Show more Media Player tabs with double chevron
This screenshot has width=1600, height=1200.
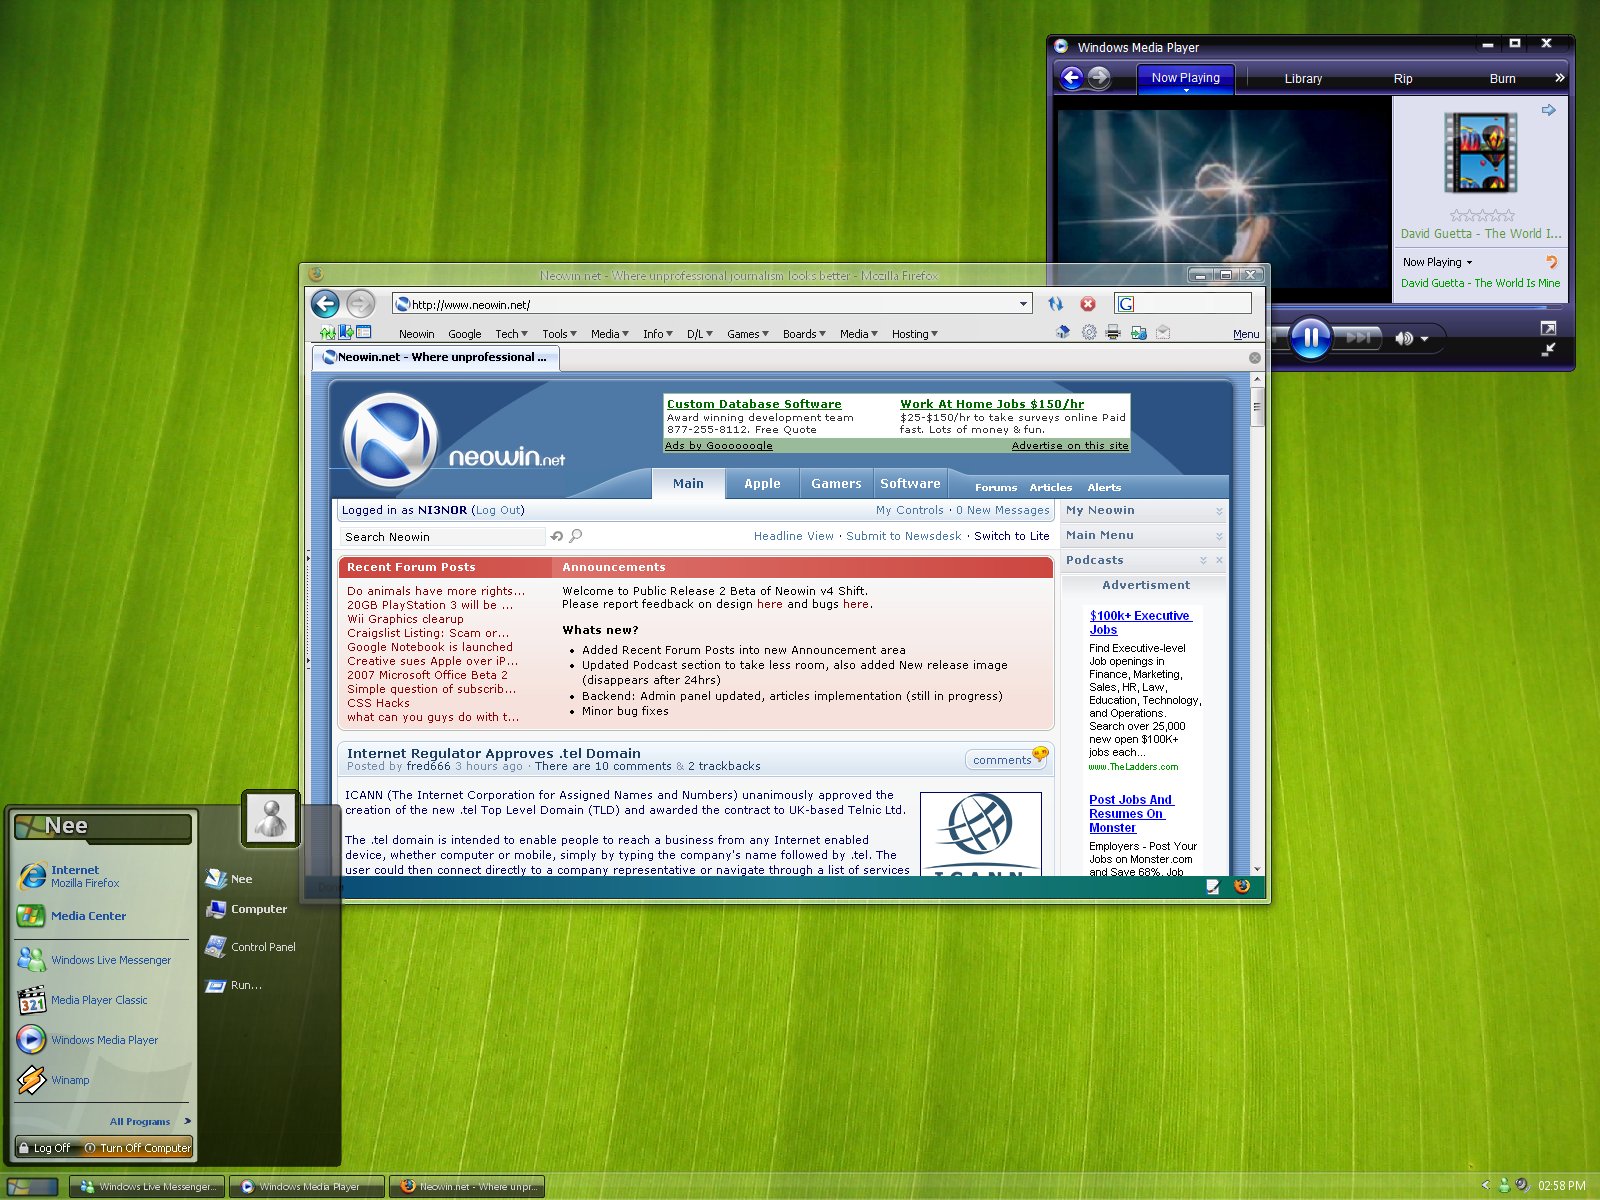click(x=1559, y=78)
